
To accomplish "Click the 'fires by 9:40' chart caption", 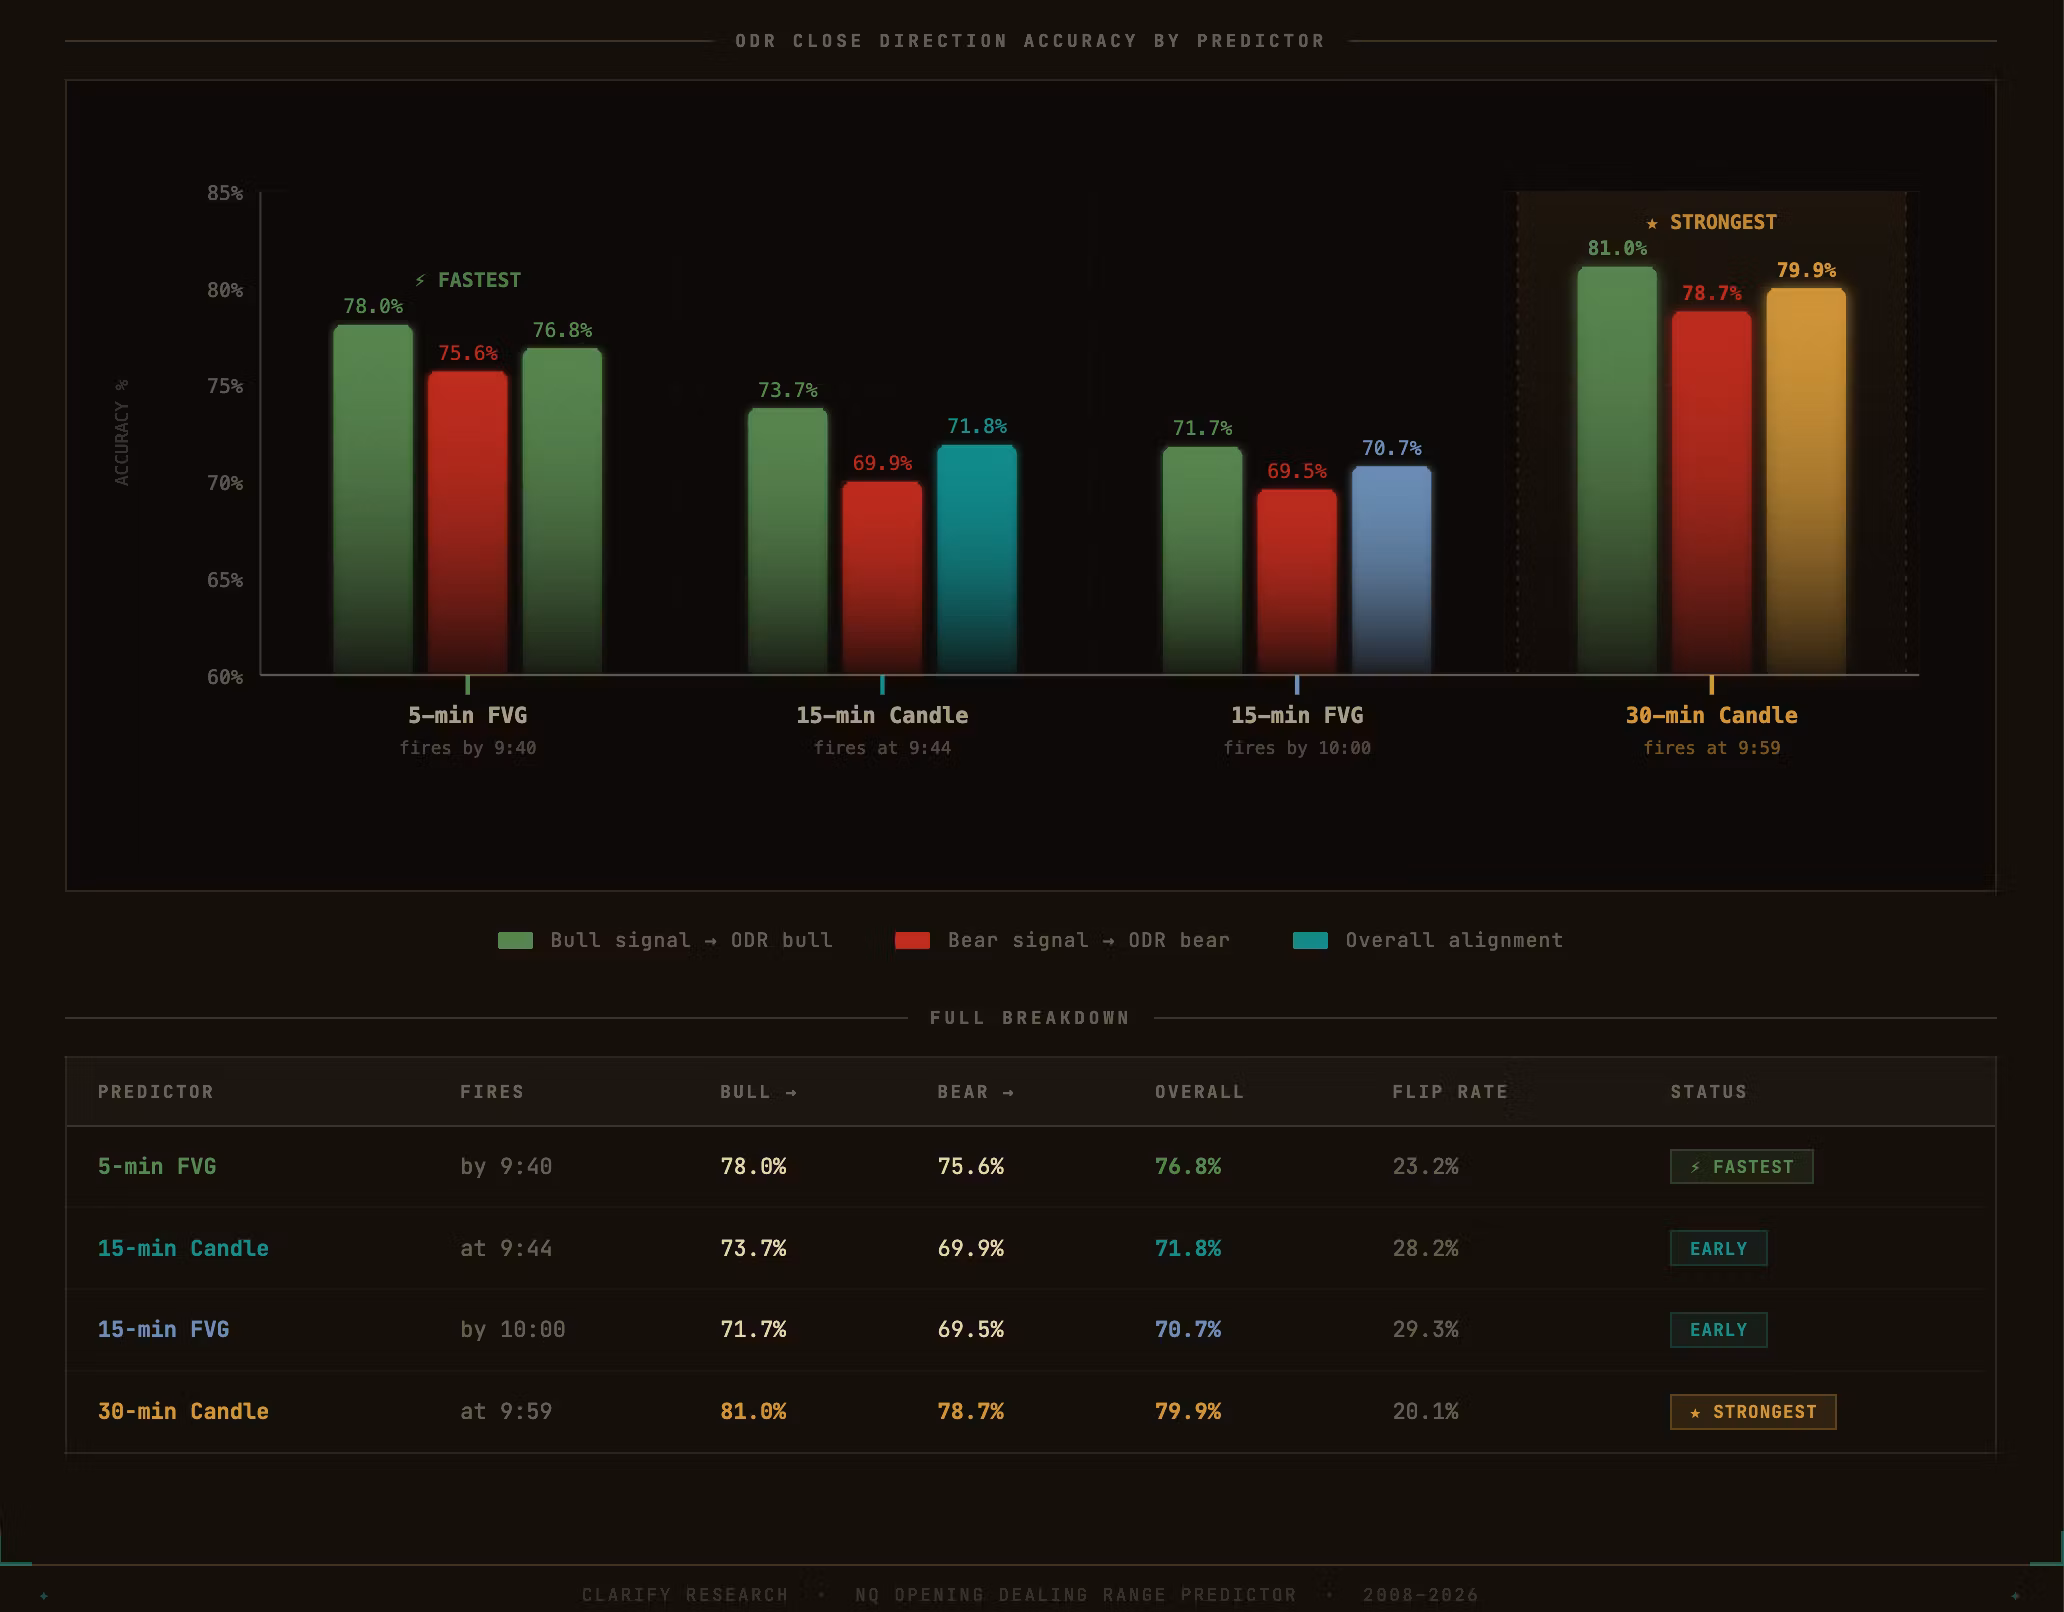I will pos(467,748).
